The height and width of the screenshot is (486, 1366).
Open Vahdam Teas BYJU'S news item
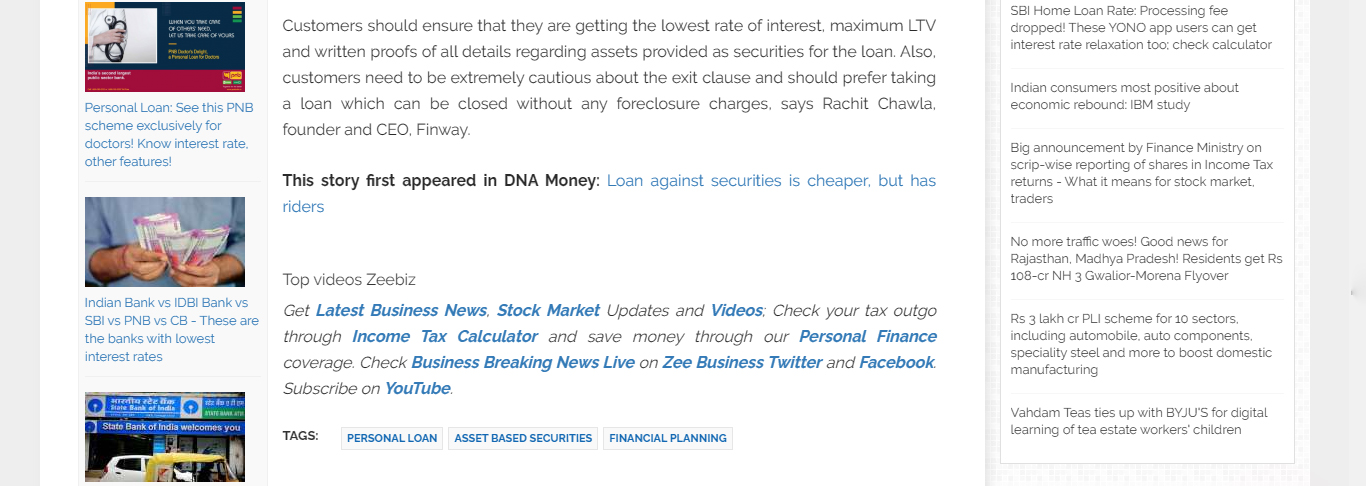[1138, 421]
